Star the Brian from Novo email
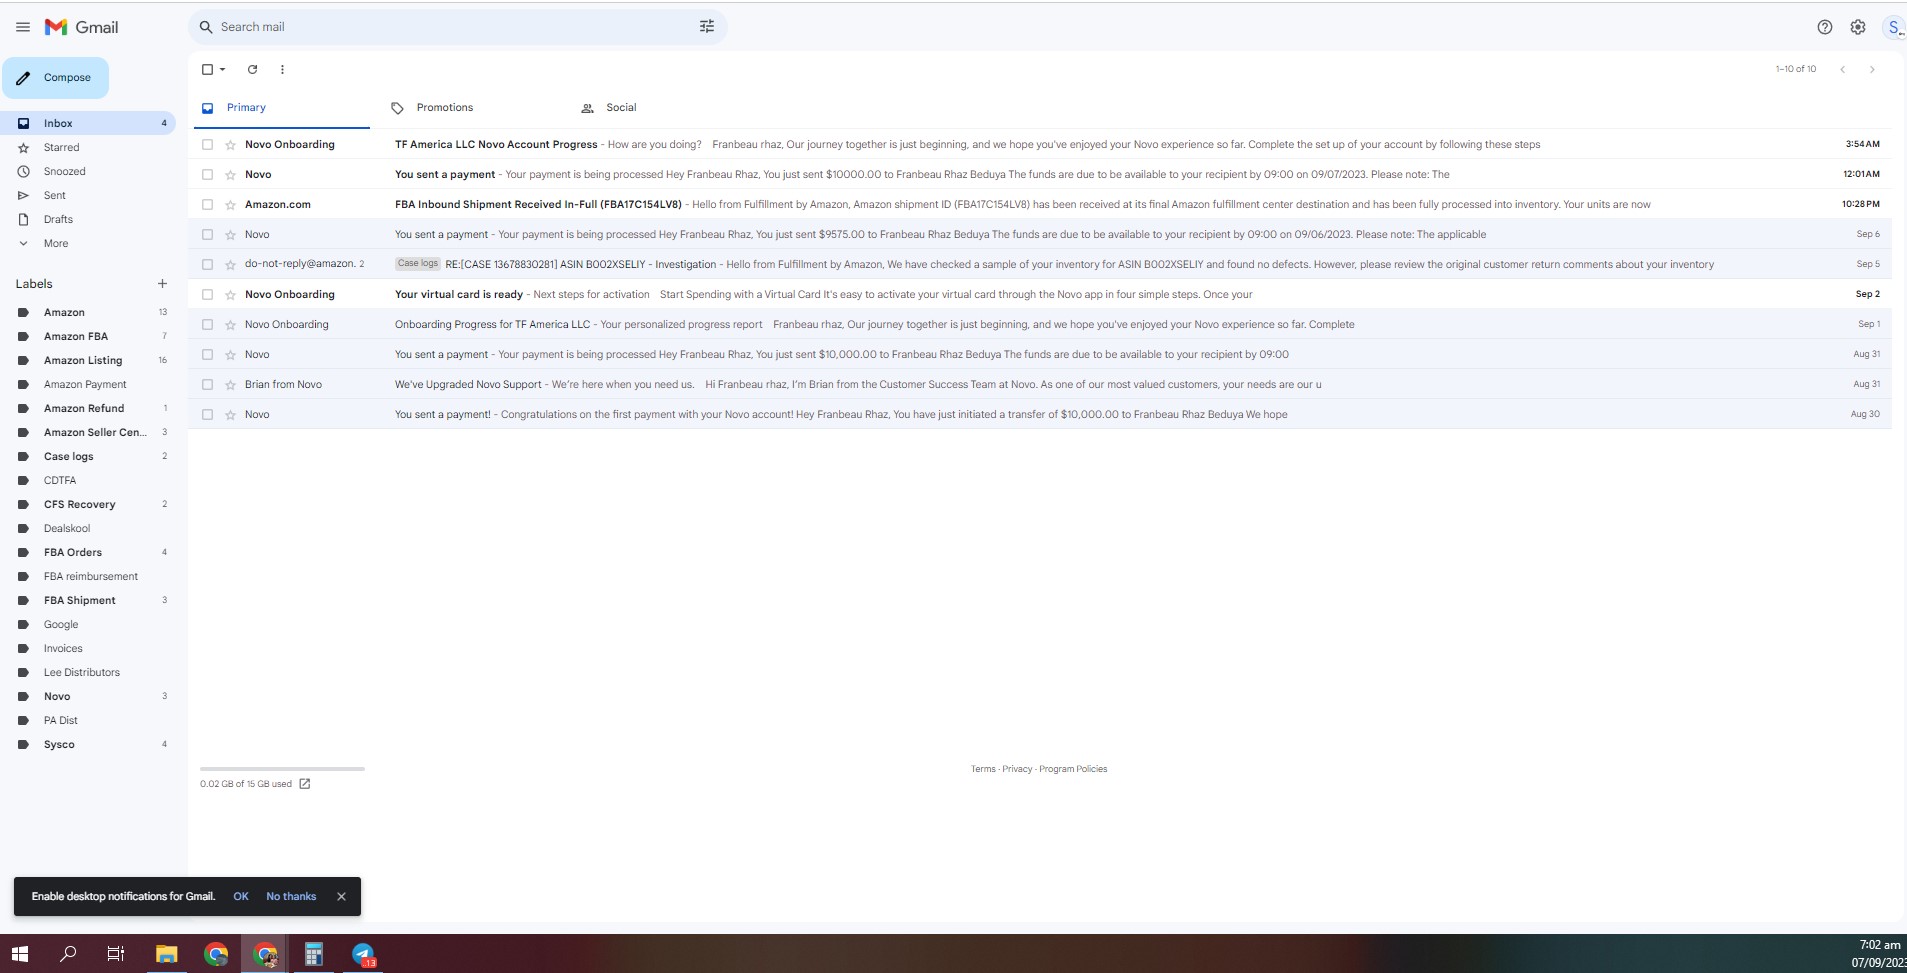1907x973 pixels. coord(230,385)
